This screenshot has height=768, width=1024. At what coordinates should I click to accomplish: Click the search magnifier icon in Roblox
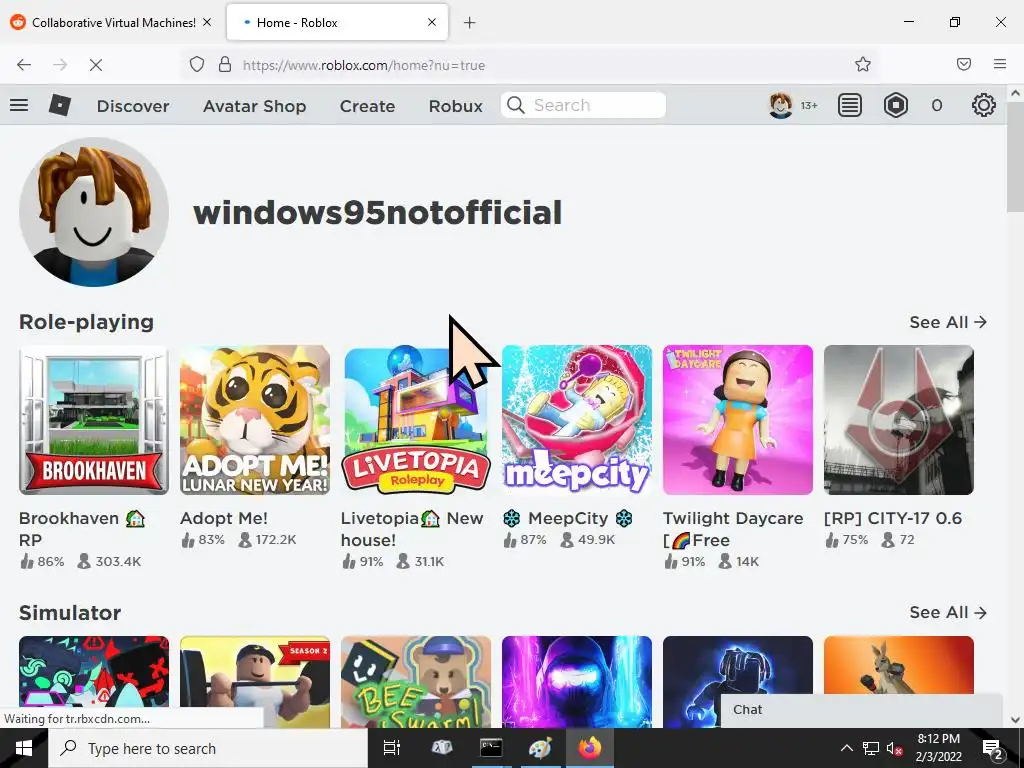coord(516,105)
